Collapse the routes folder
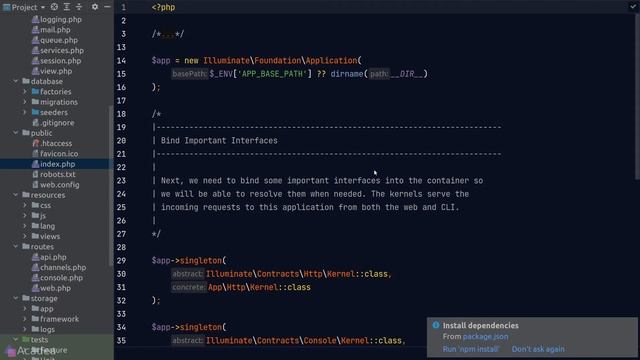This screenshot has height=360, width=640. click(16, 247)
